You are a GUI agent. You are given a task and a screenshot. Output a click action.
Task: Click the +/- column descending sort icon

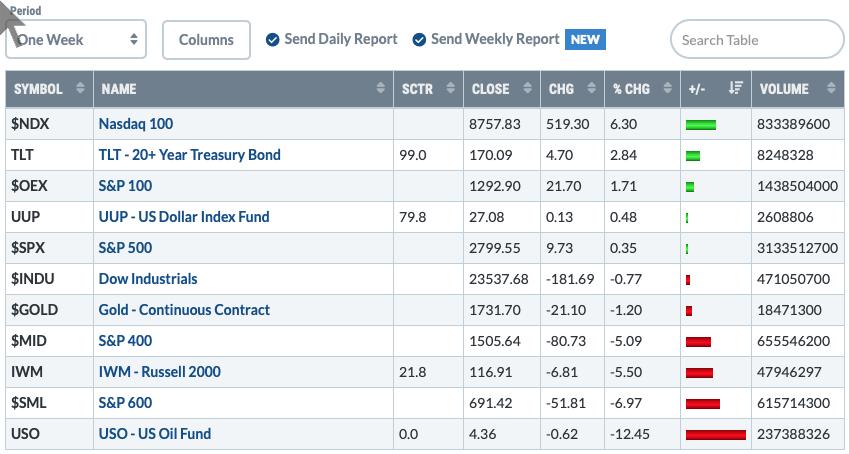point(735,88)
